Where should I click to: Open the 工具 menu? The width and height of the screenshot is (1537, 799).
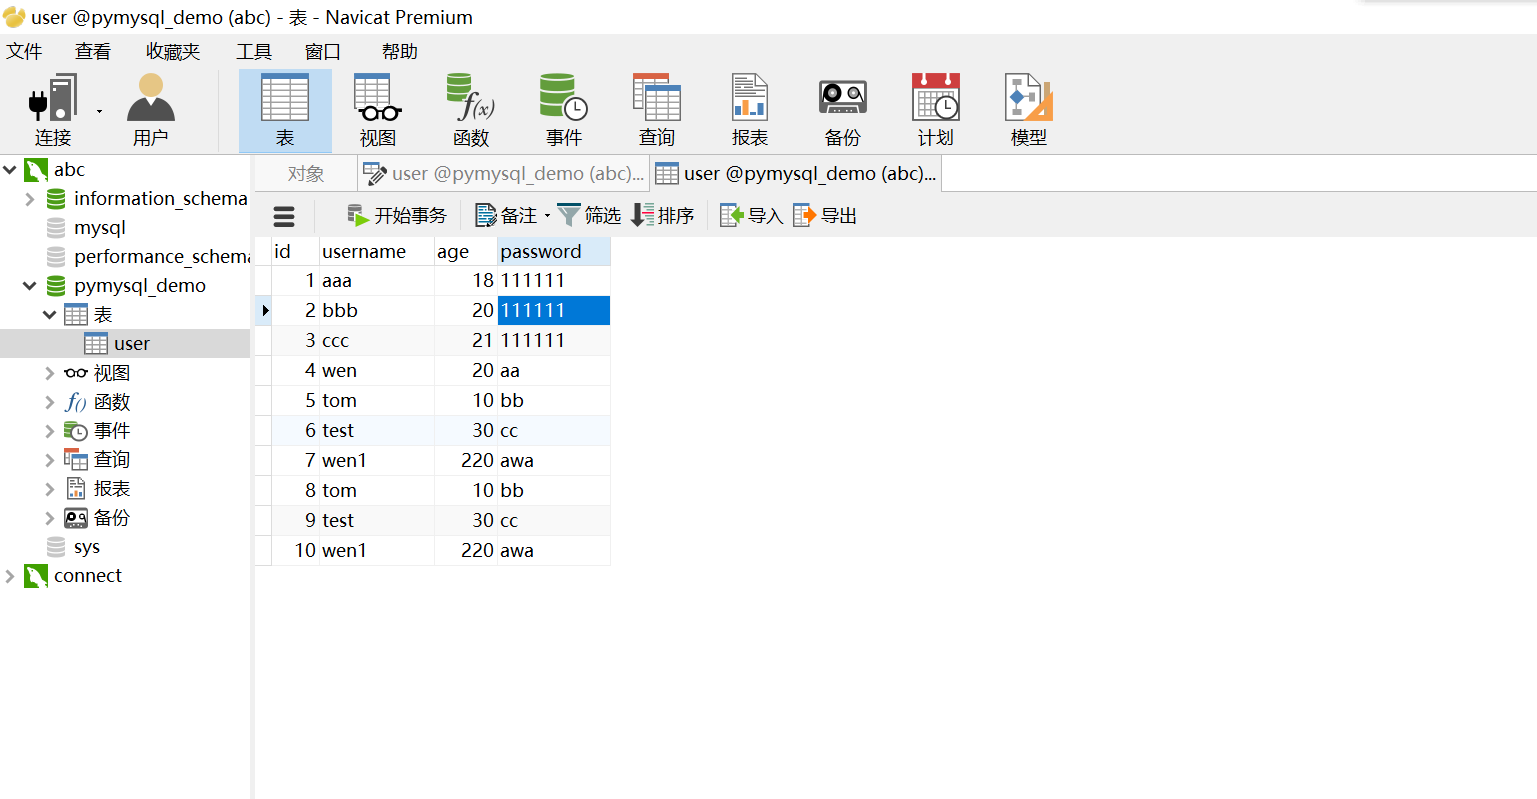click(253, 51)
